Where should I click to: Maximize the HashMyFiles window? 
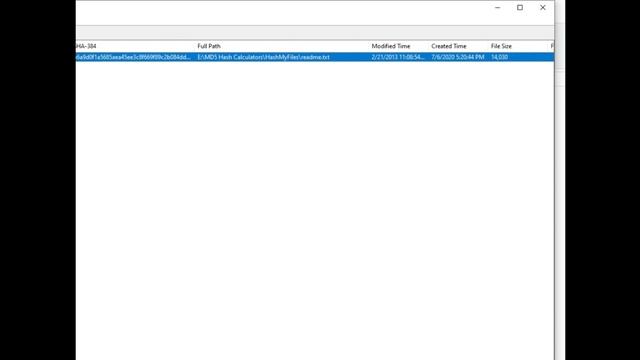pyautogui.click(x=520, y=8)
